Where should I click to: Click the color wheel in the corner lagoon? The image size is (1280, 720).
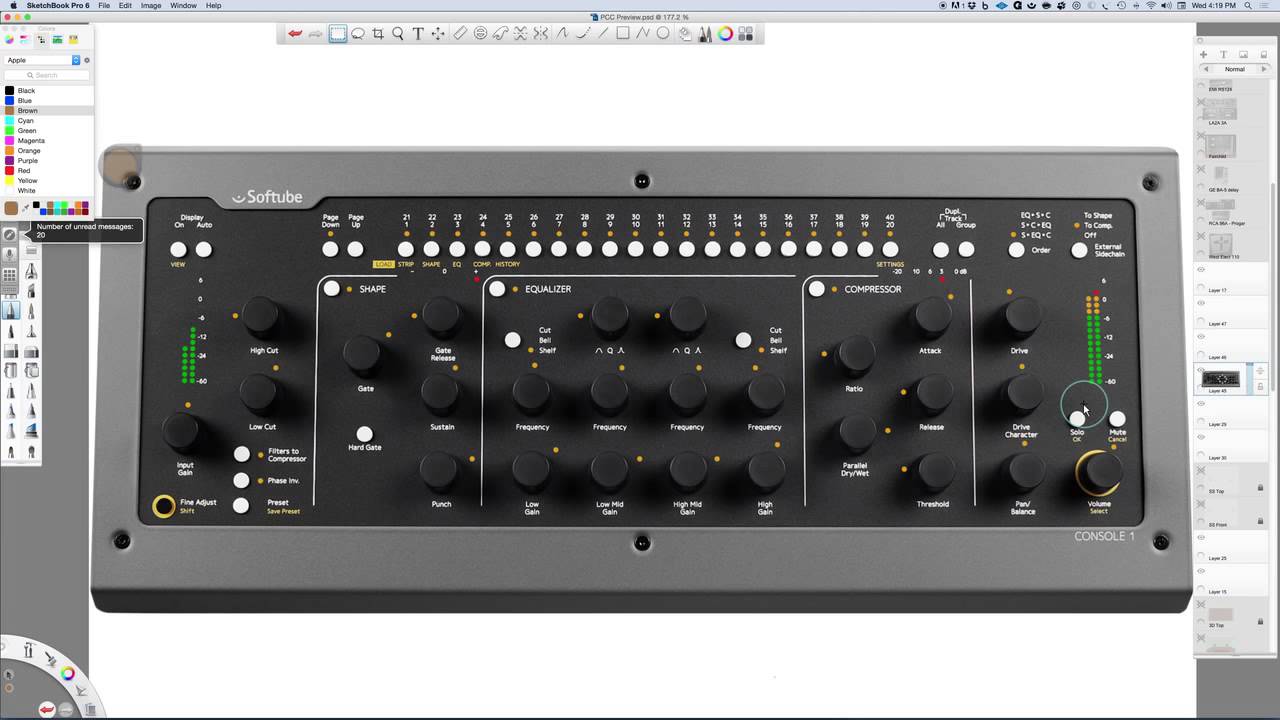click(x=67, y=673)
